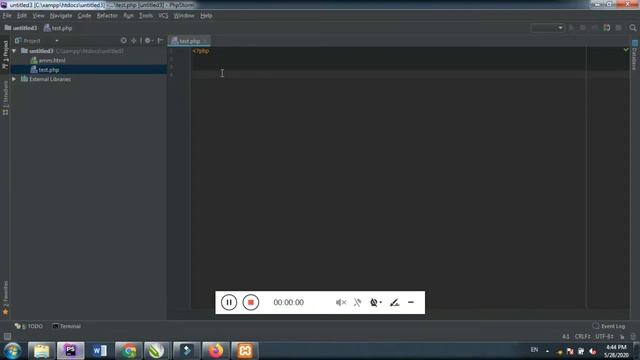Open the Refactor menu

(107, 16)
